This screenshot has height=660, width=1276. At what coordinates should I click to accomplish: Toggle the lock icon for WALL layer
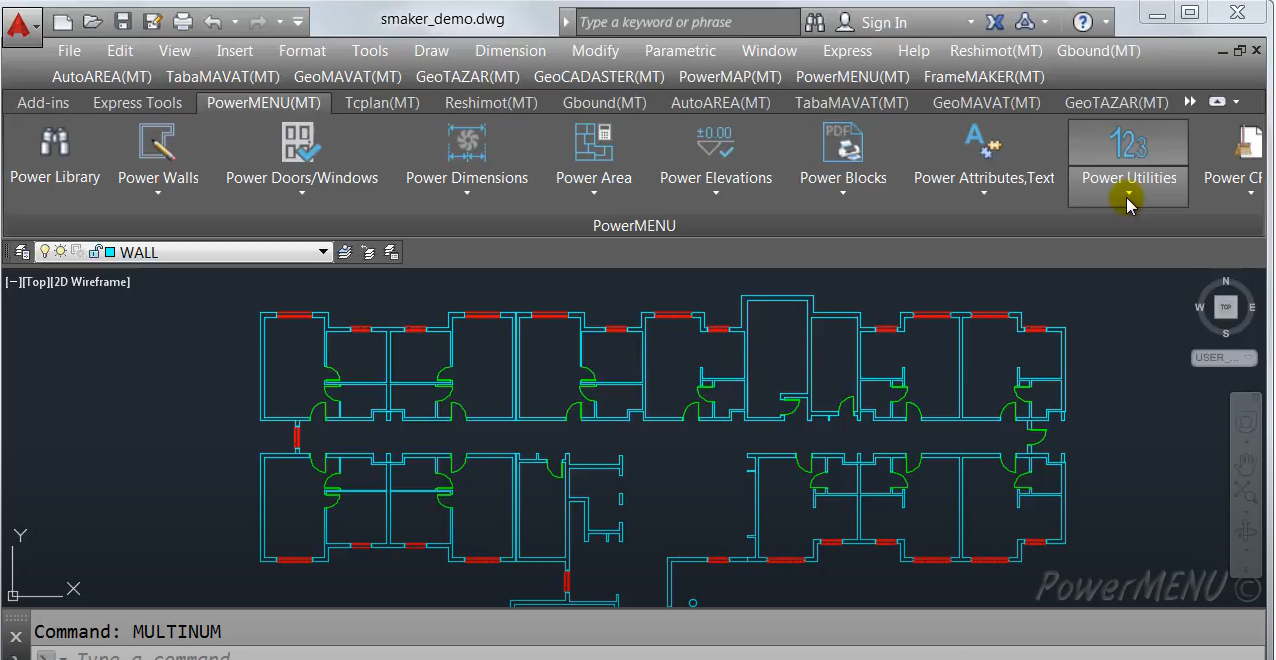96,252
